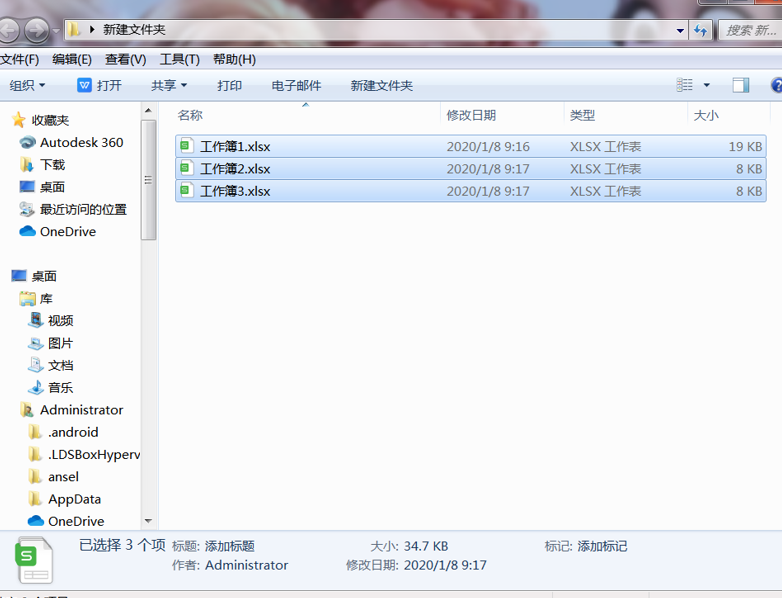Toggle the preview pane icon
Image resolution: width=782 pixels, height=598 pixels.
click(x=741, y=85)
